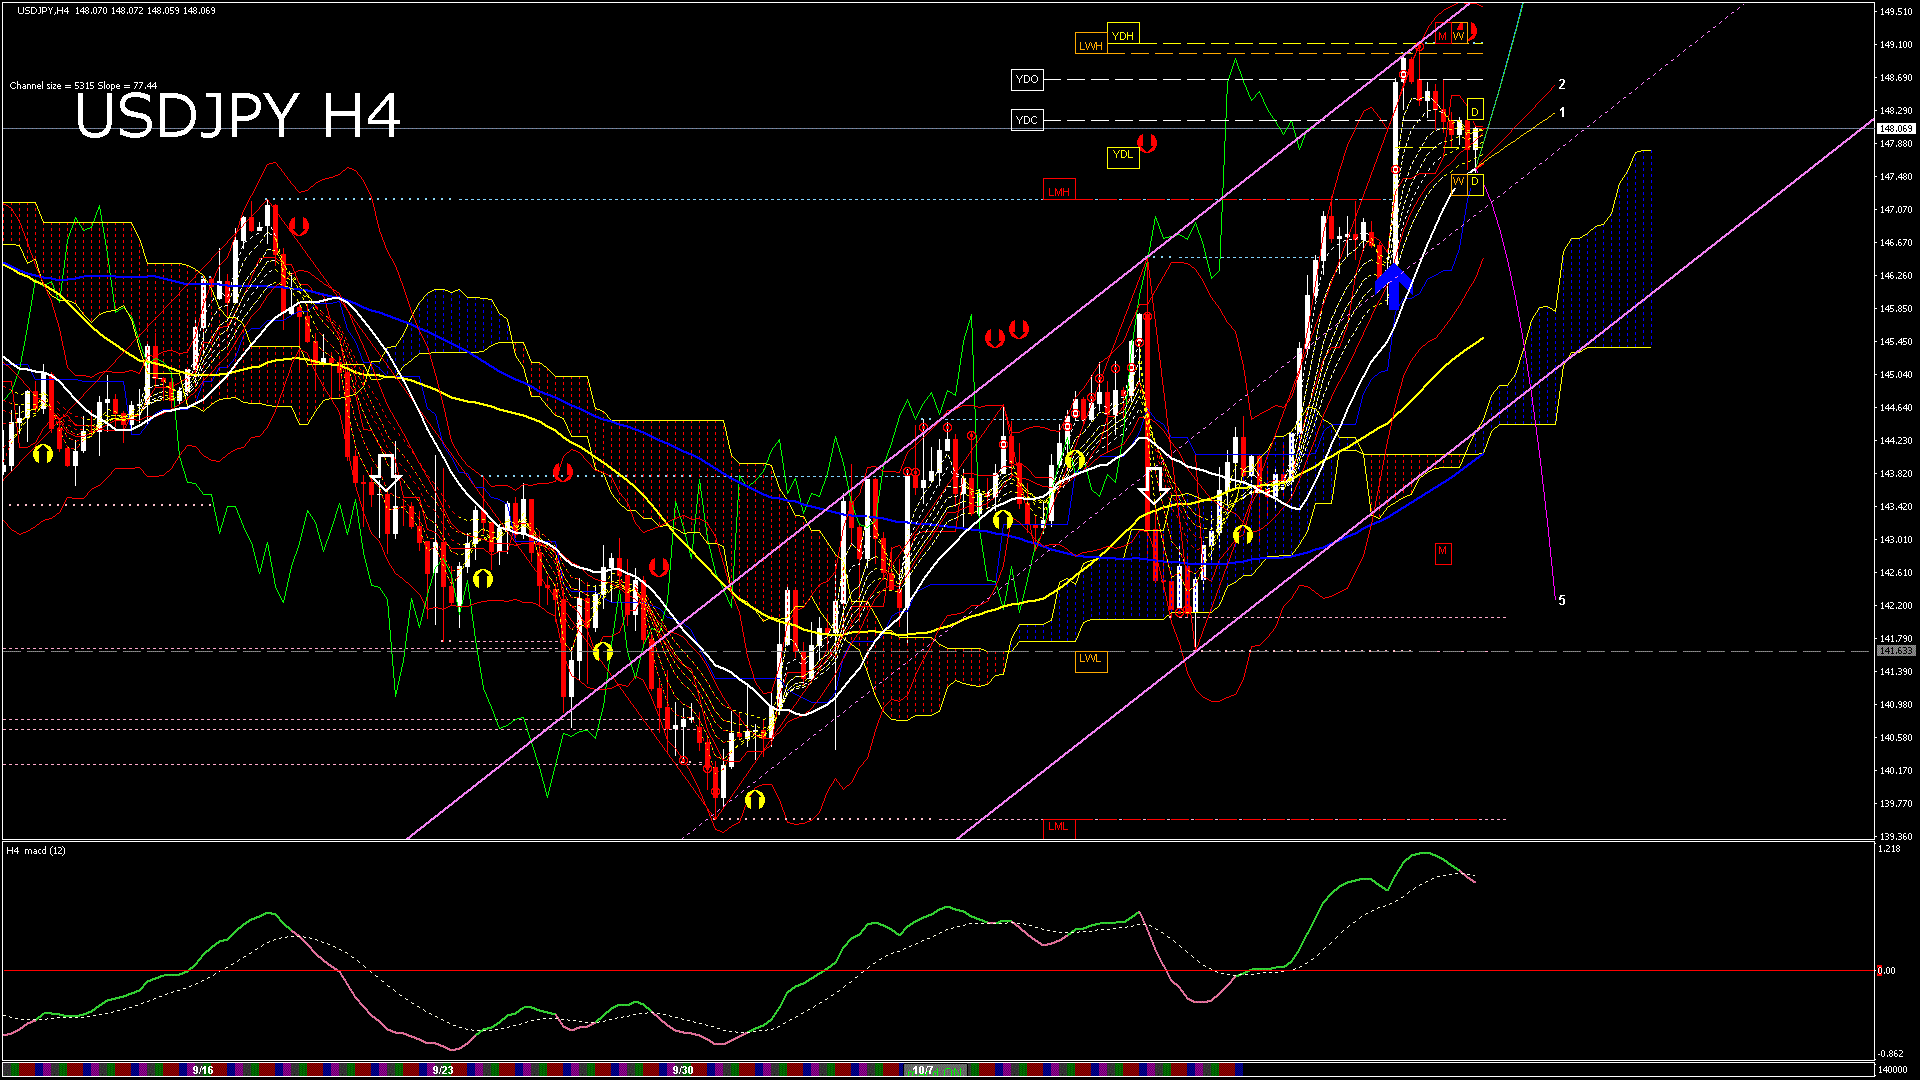The height and width of the screenshot is (1080, 1920).
Task: Select the 141.633 price axis label
Action: (x=1895, y=651)
